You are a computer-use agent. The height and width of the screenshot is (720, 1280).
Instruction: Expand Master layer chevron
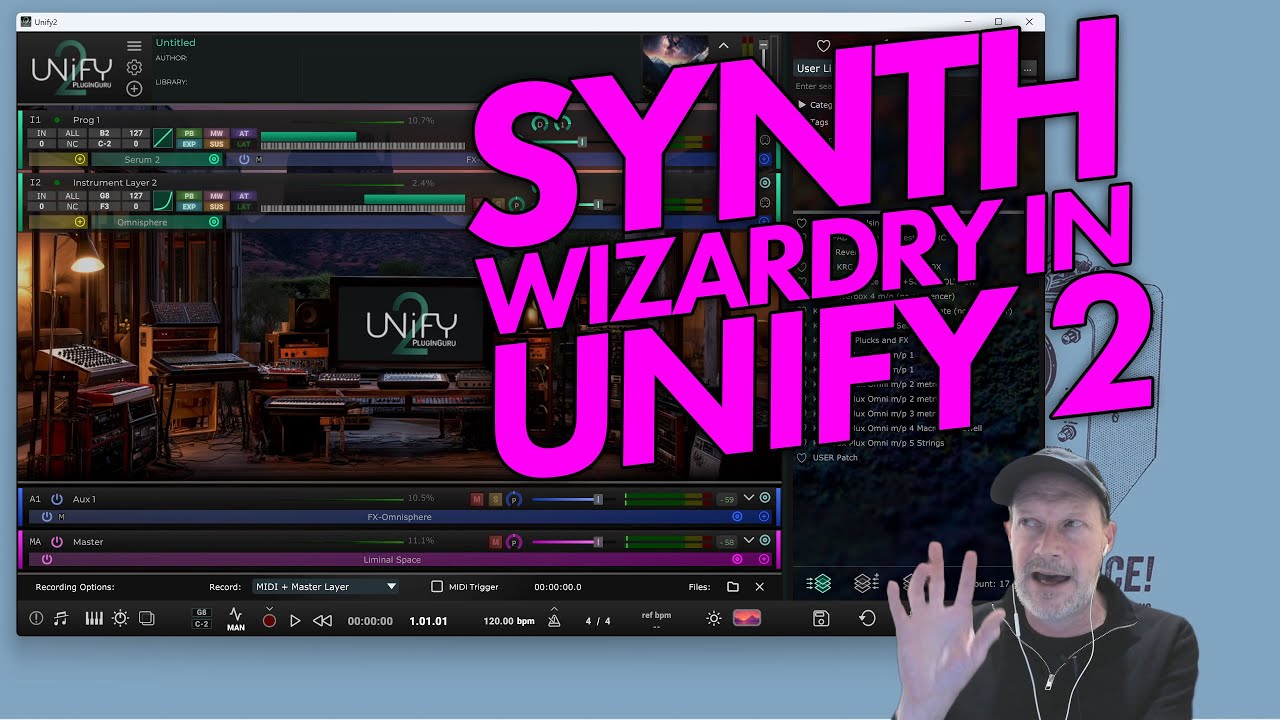point(748,541)
